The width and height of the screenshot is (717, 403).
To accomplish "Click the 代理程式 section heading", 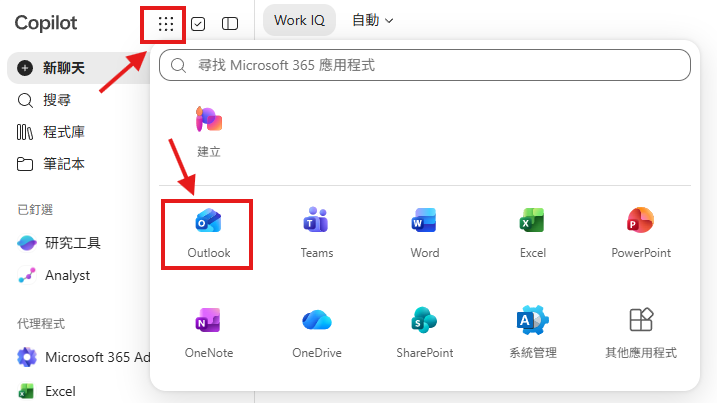I will coord(41,324).
